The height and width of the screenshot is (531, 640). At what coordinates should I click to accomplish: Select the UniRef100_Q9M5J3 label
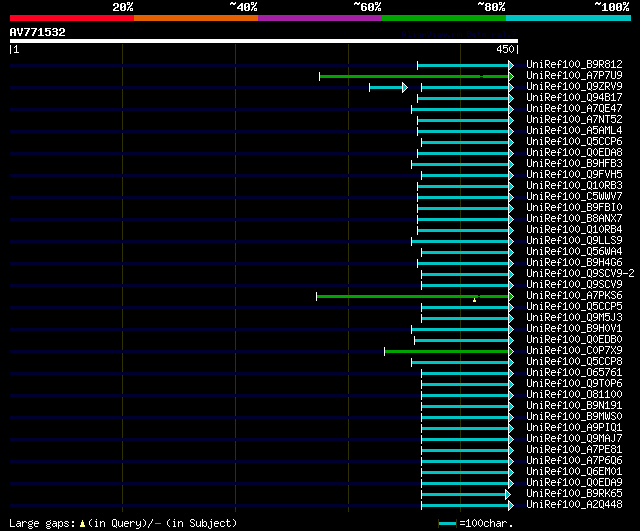[x=574, y=318]
